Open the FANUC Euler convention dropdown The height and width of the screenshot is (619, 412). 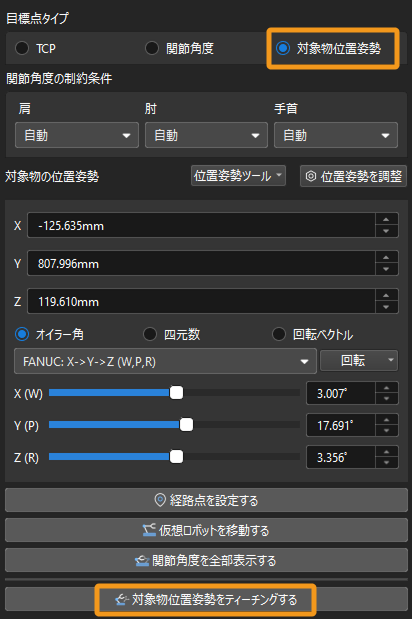pos(165,361)
